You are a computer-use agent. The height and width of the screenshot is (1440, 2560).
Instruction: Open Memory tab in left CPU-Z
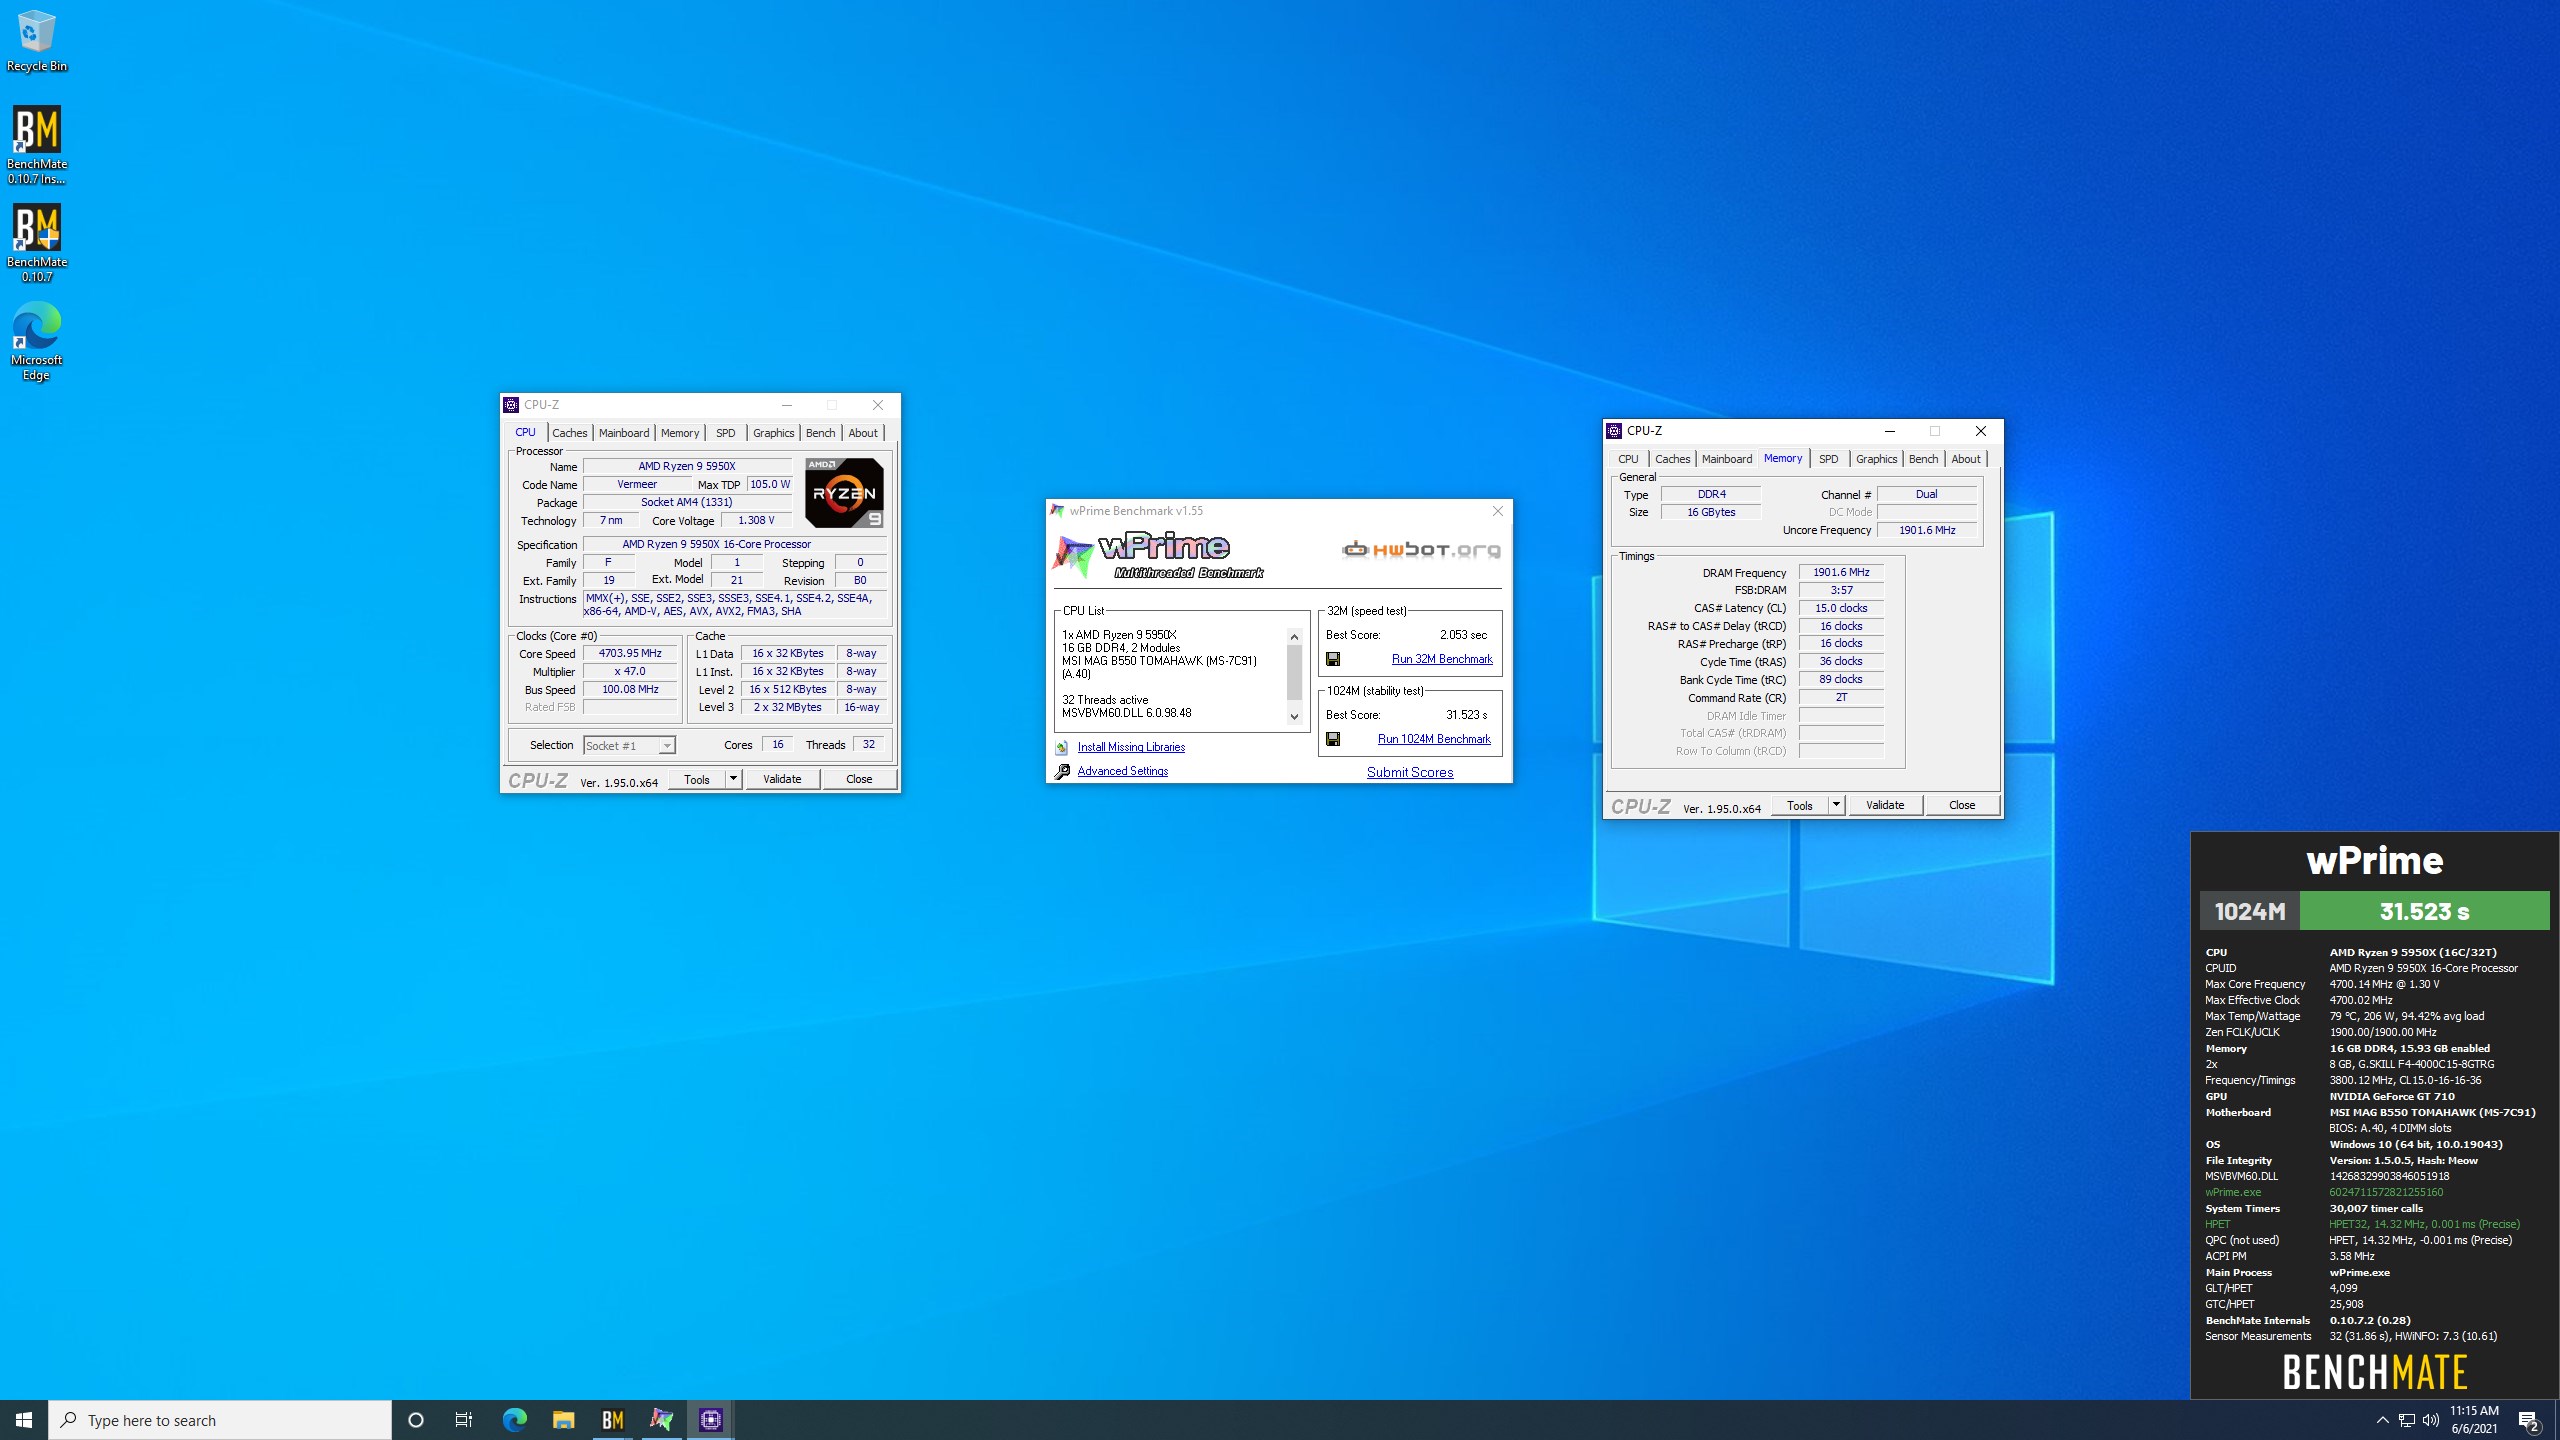(680, 433)
